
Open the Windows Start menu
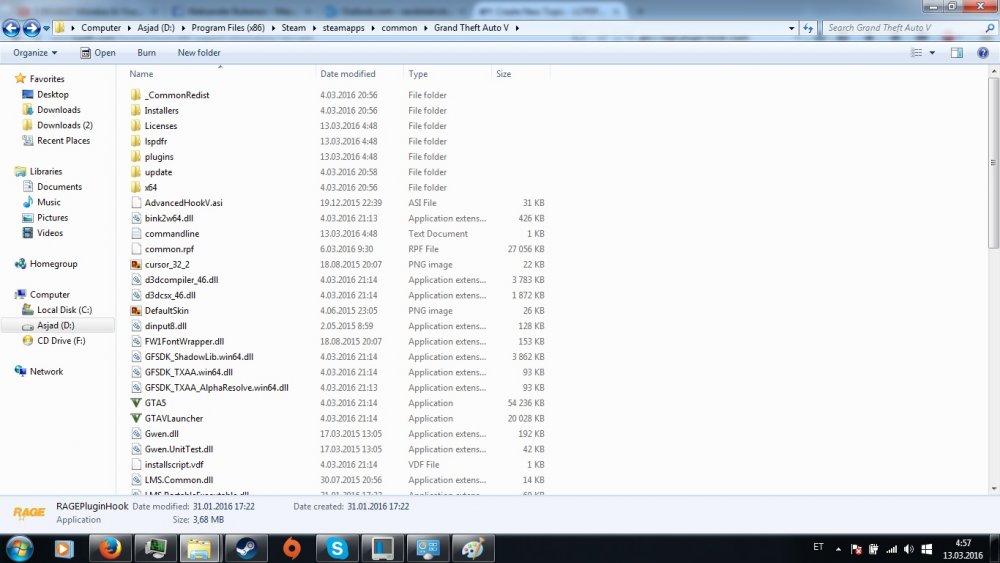pos(19,548)
